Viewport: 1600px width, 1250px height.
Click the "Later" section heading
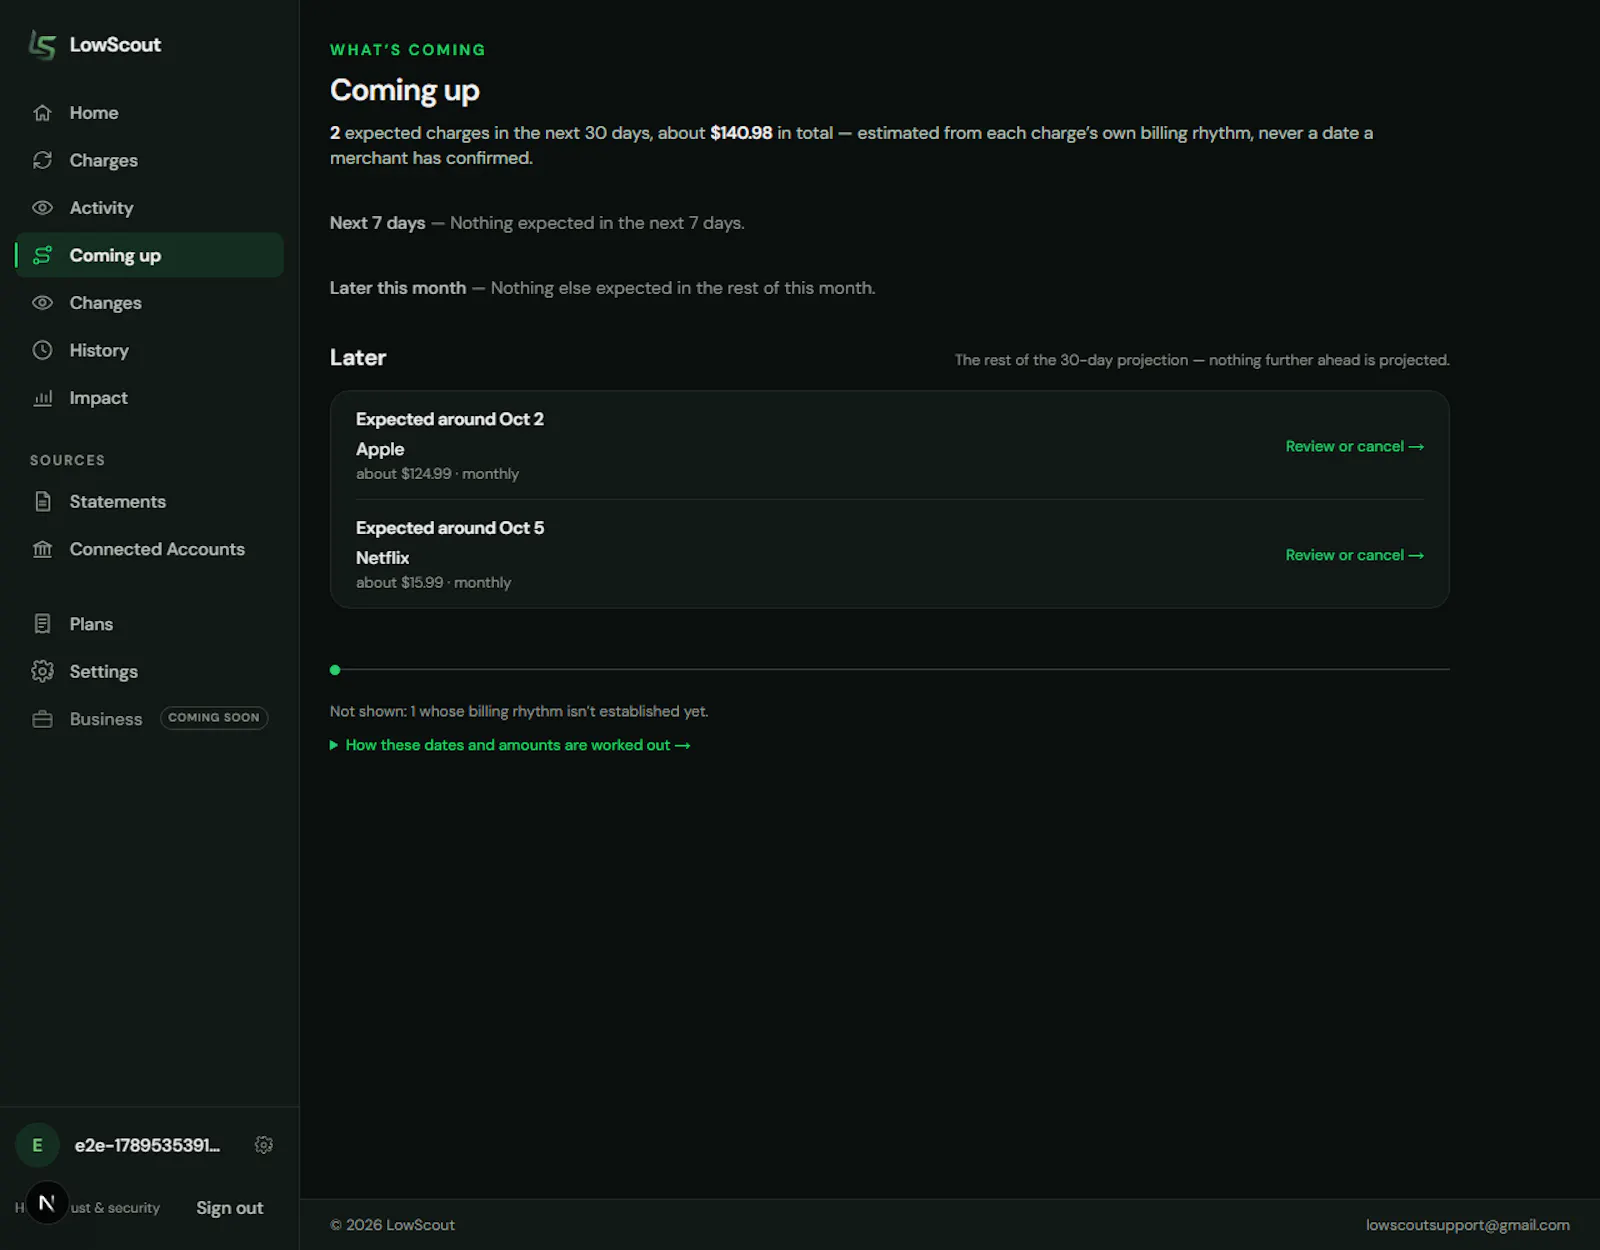[358, 358]
